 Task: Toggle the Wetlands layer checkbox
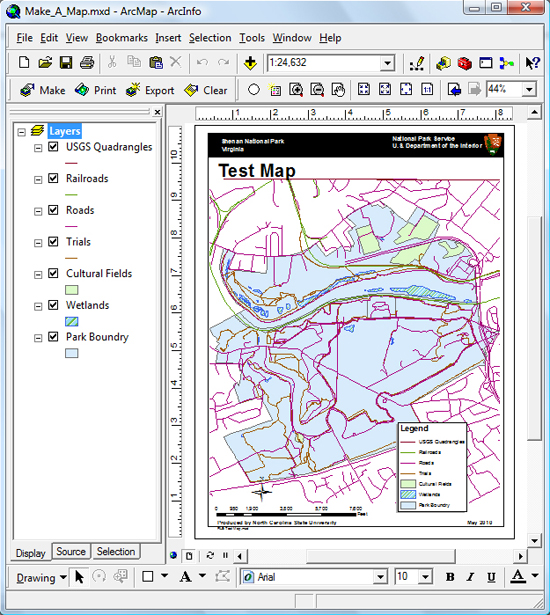(53, 305)
